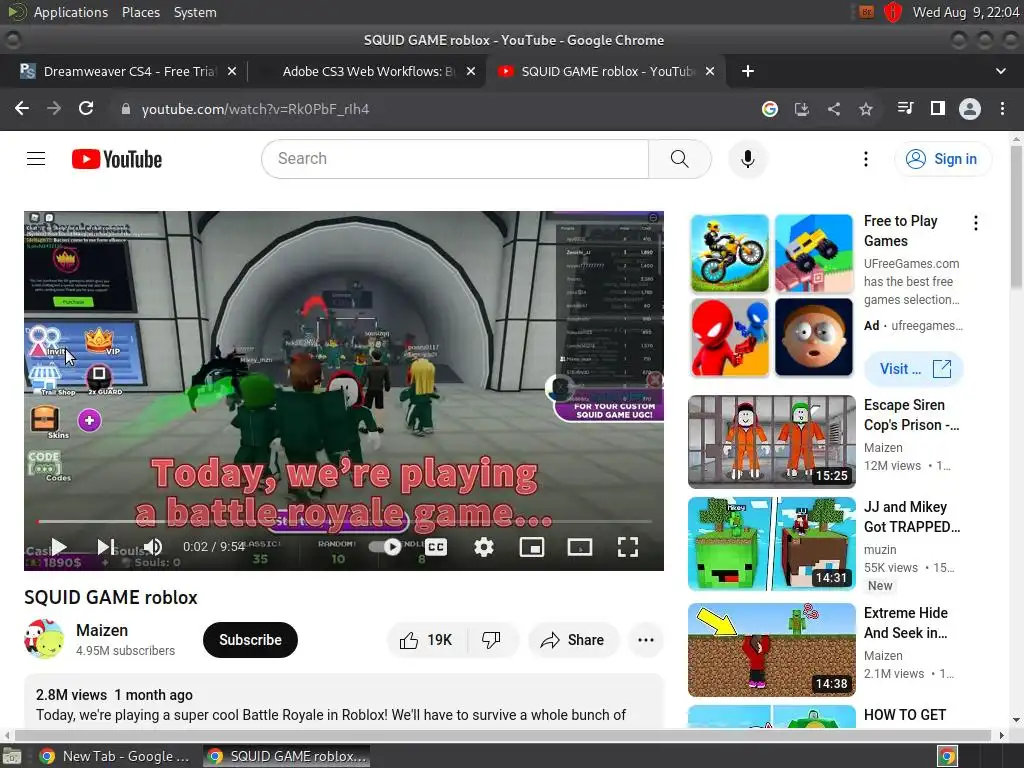Click the search magnifier button
This screenshot has height=768, width=1024.
[679, 159]
